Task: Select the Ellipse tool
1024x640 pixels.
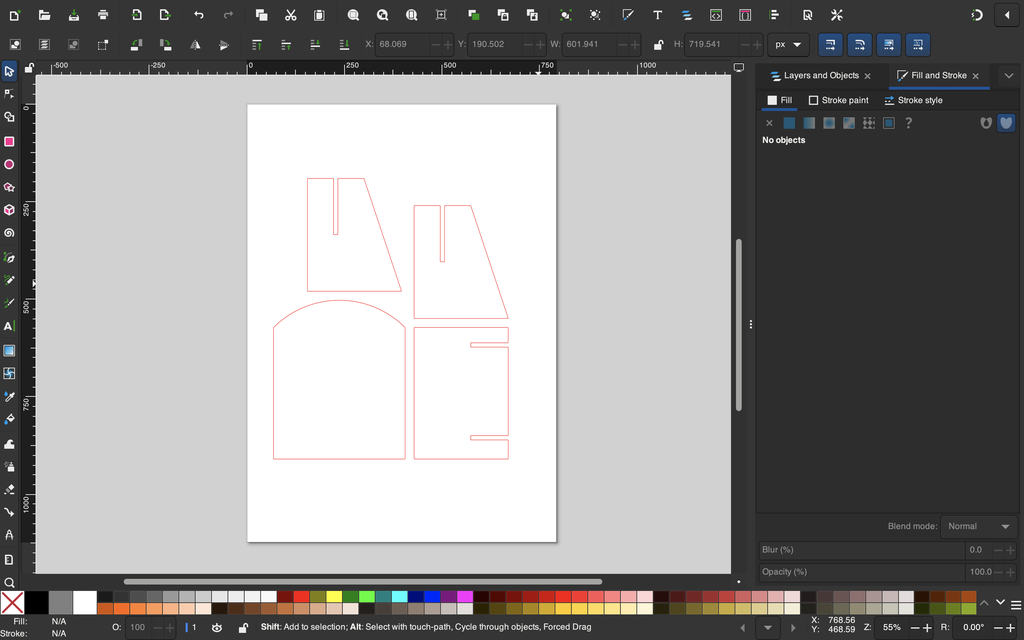Action: [x=9, y=165]
